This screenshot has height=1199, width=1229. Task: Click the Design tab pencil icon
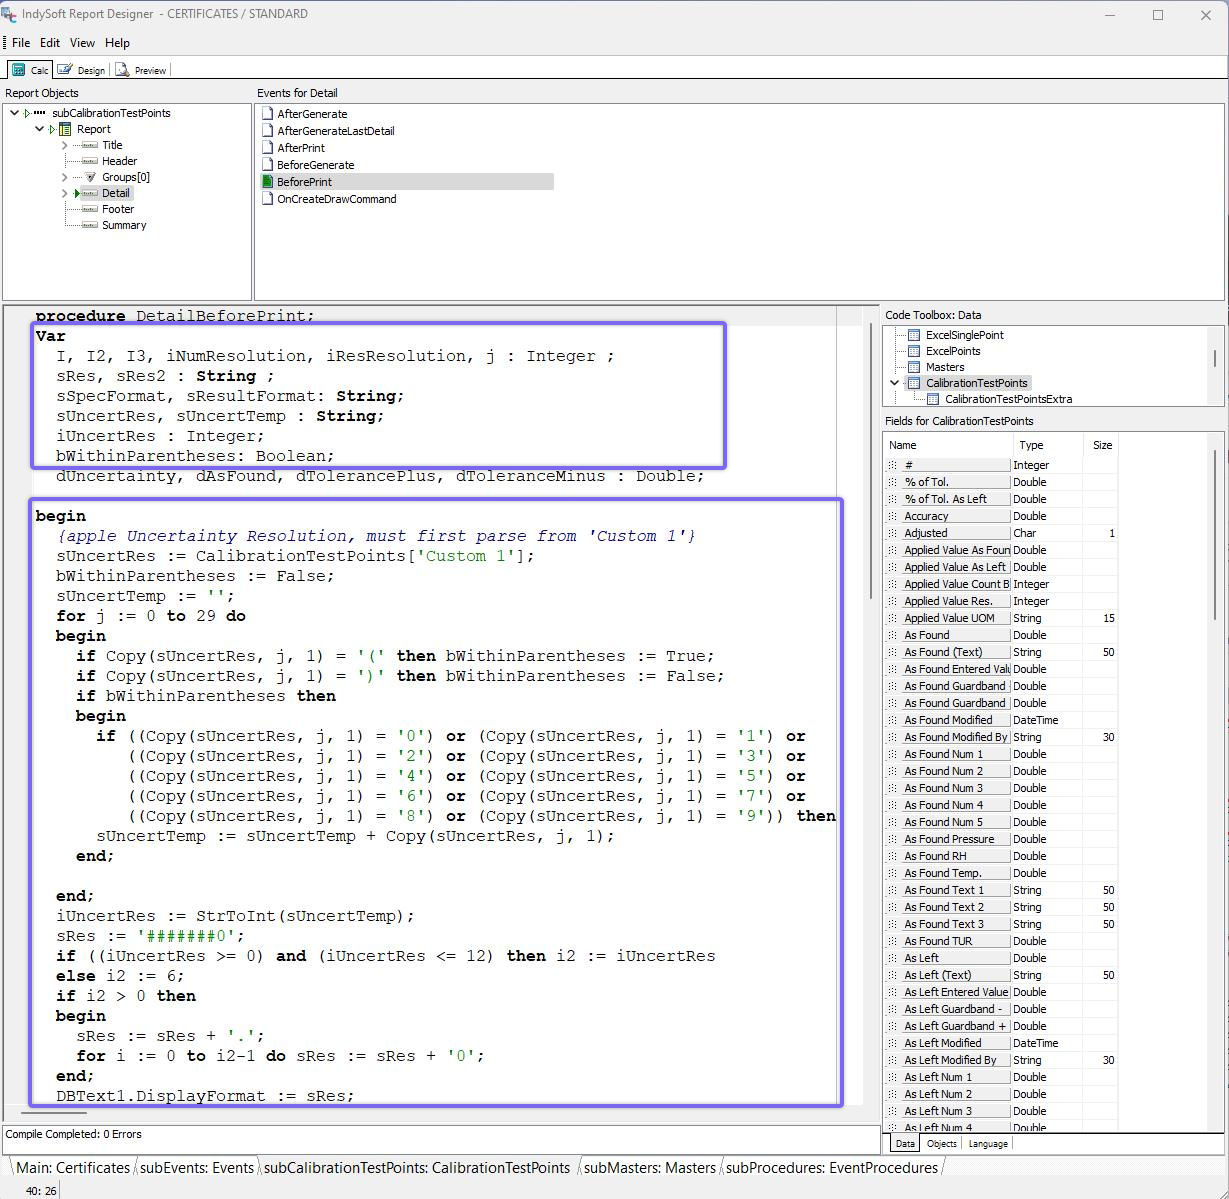coord(65,70)
